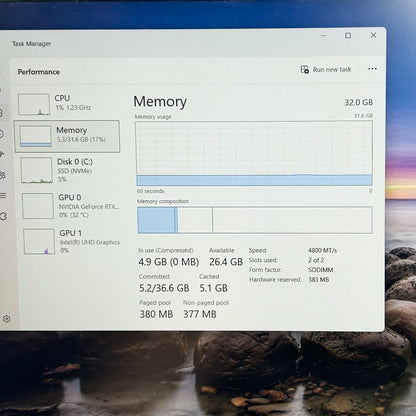Viewport: 416px width, 416px height.
Task: Click blue in-use segment of Memory composition
Action: (156, 220)
